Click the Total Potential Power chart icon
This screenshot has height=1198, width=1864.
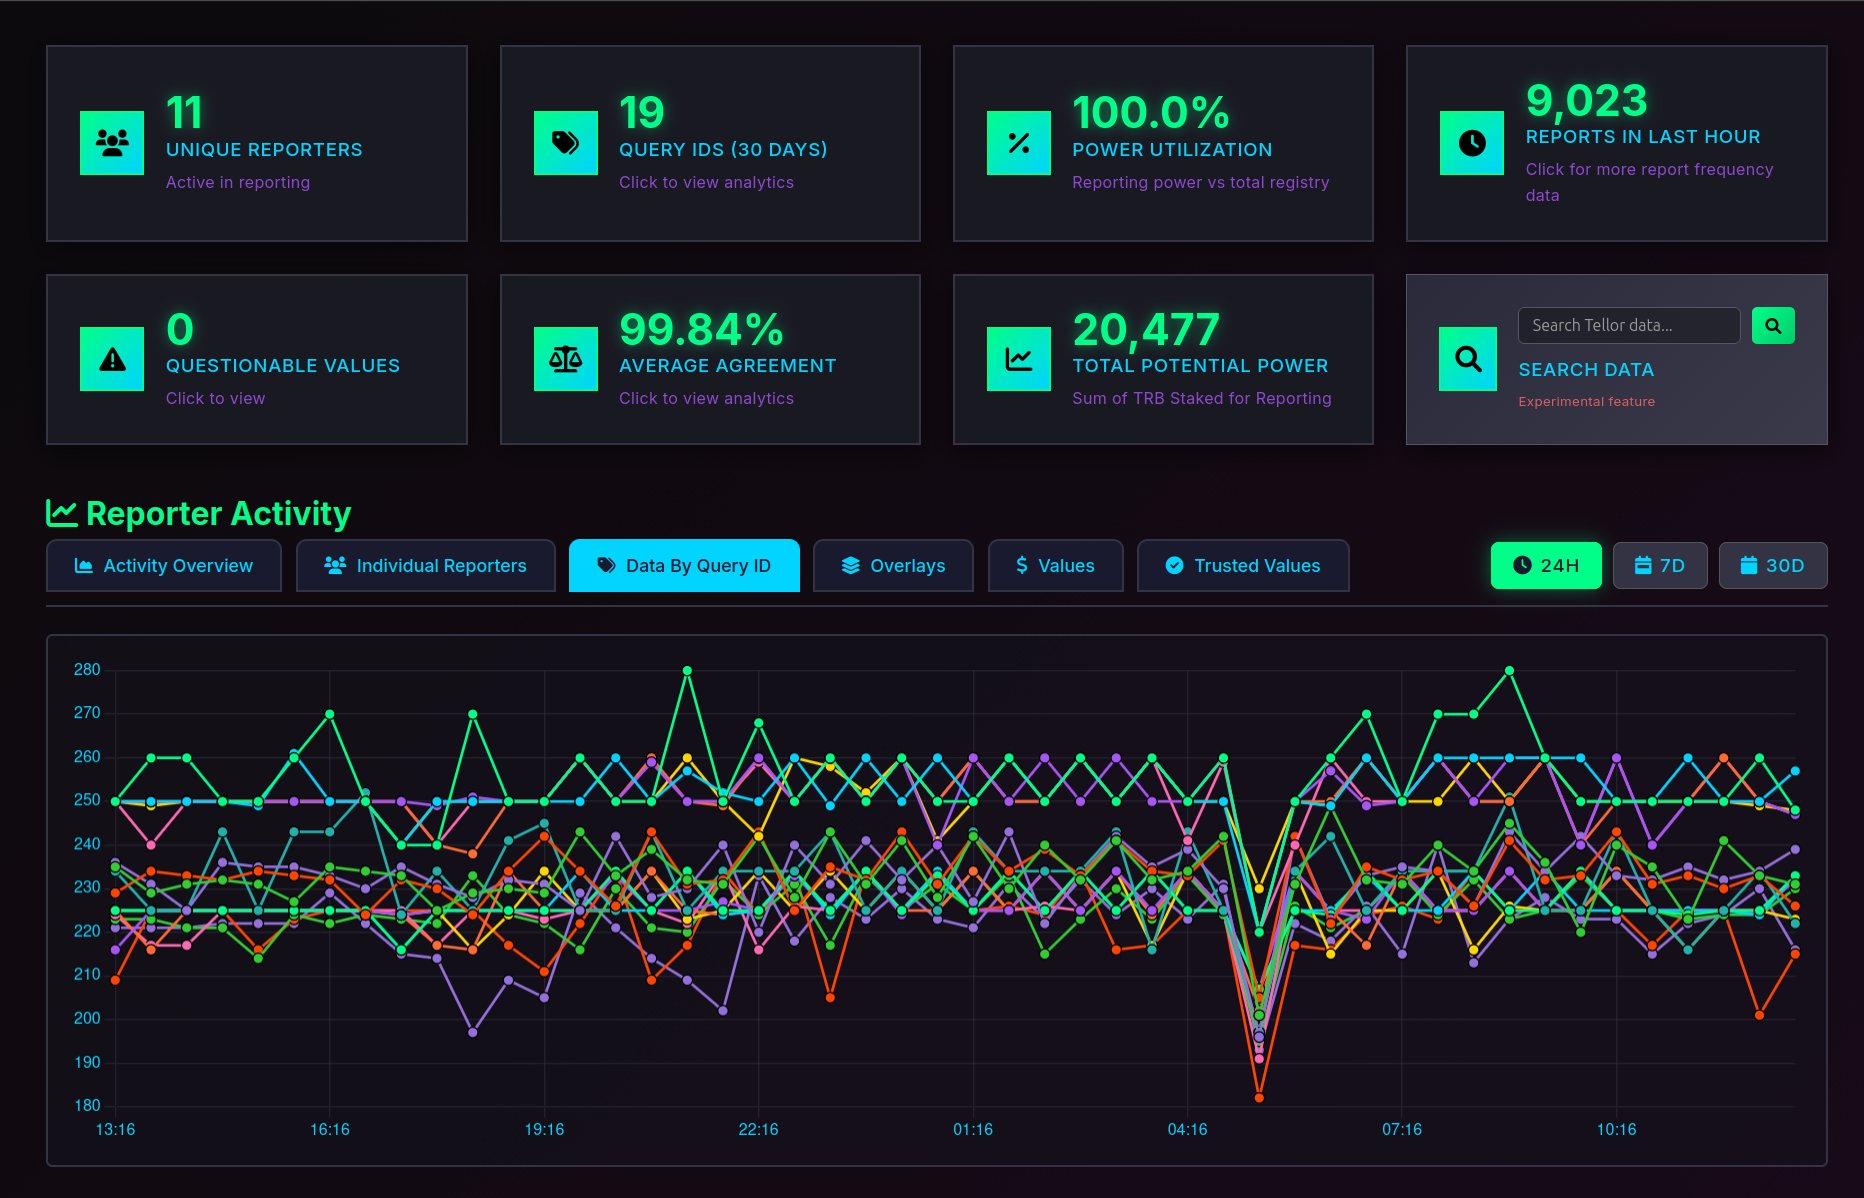pyautogui.click(x=1019, y=359)
